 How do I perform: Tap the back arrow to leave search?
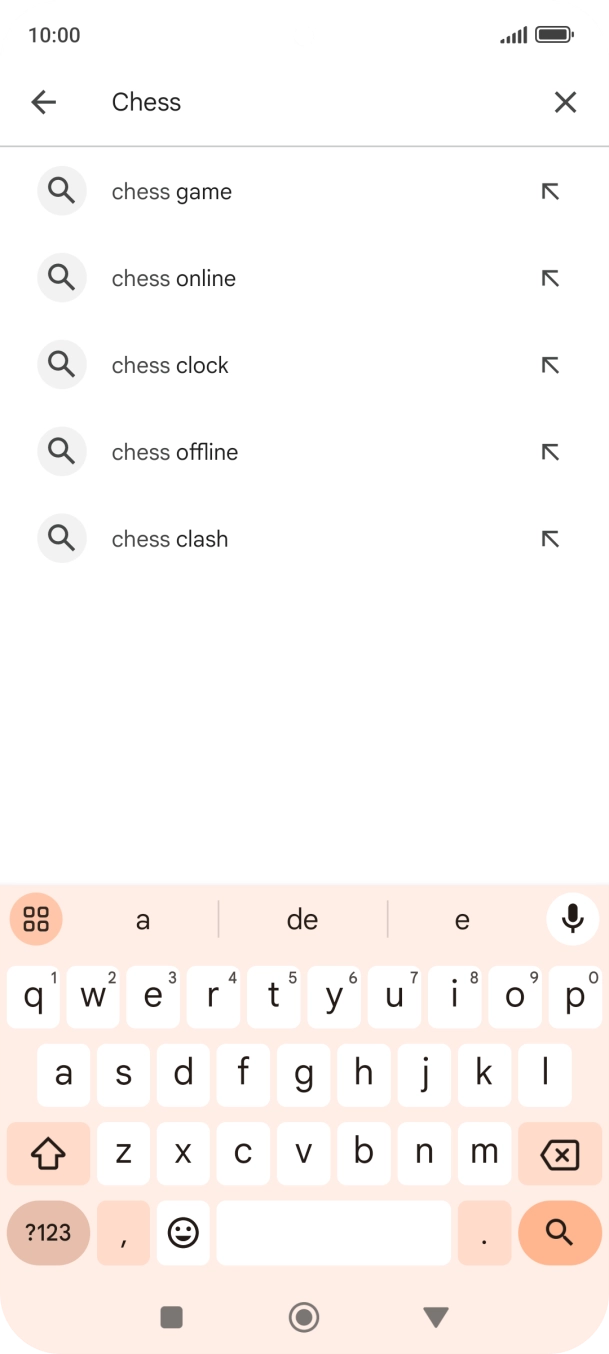43,102
